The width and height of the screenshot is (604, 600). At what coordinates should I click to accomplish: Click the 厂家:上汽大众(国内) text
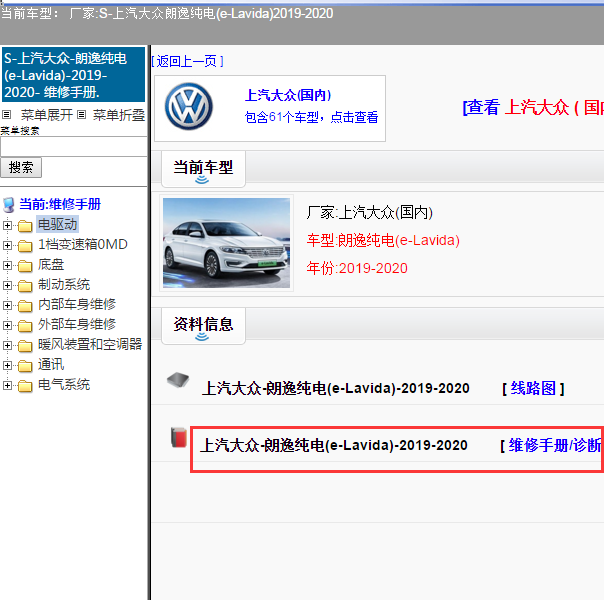click(370, 213)
